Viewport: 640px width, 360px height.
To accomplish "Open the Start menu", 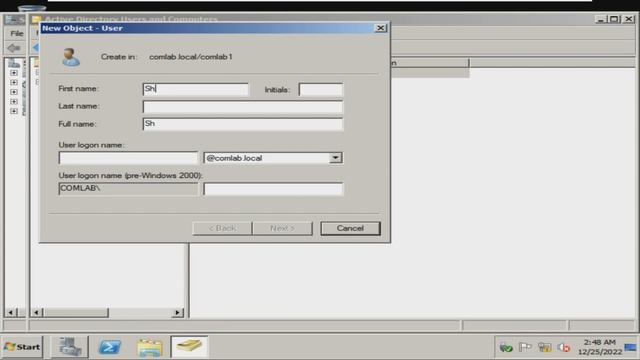I will tap(22, 347).
